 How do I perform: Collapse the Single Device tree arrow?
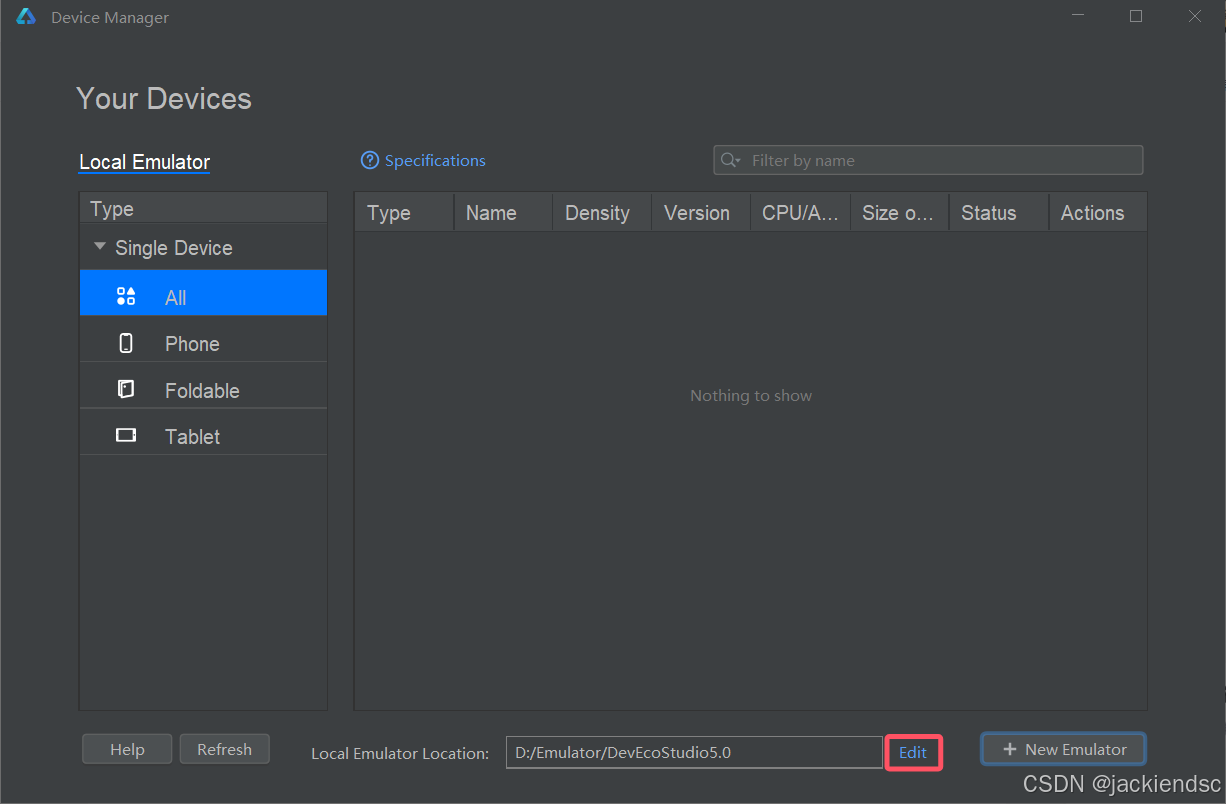coord(99,246)
